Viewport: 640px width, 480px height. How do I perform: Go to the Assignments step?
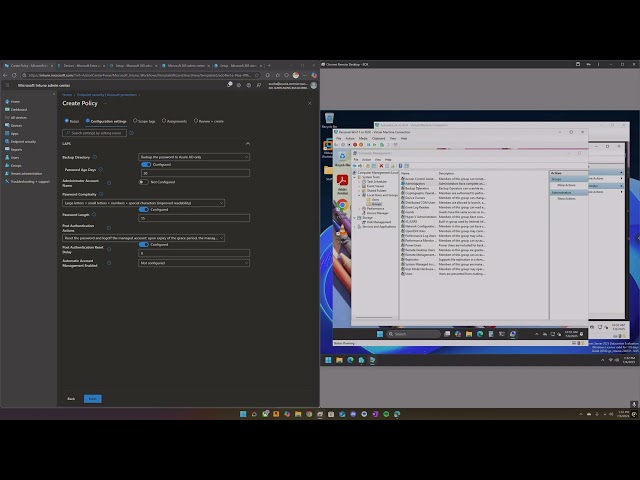(x=174, y=121)
